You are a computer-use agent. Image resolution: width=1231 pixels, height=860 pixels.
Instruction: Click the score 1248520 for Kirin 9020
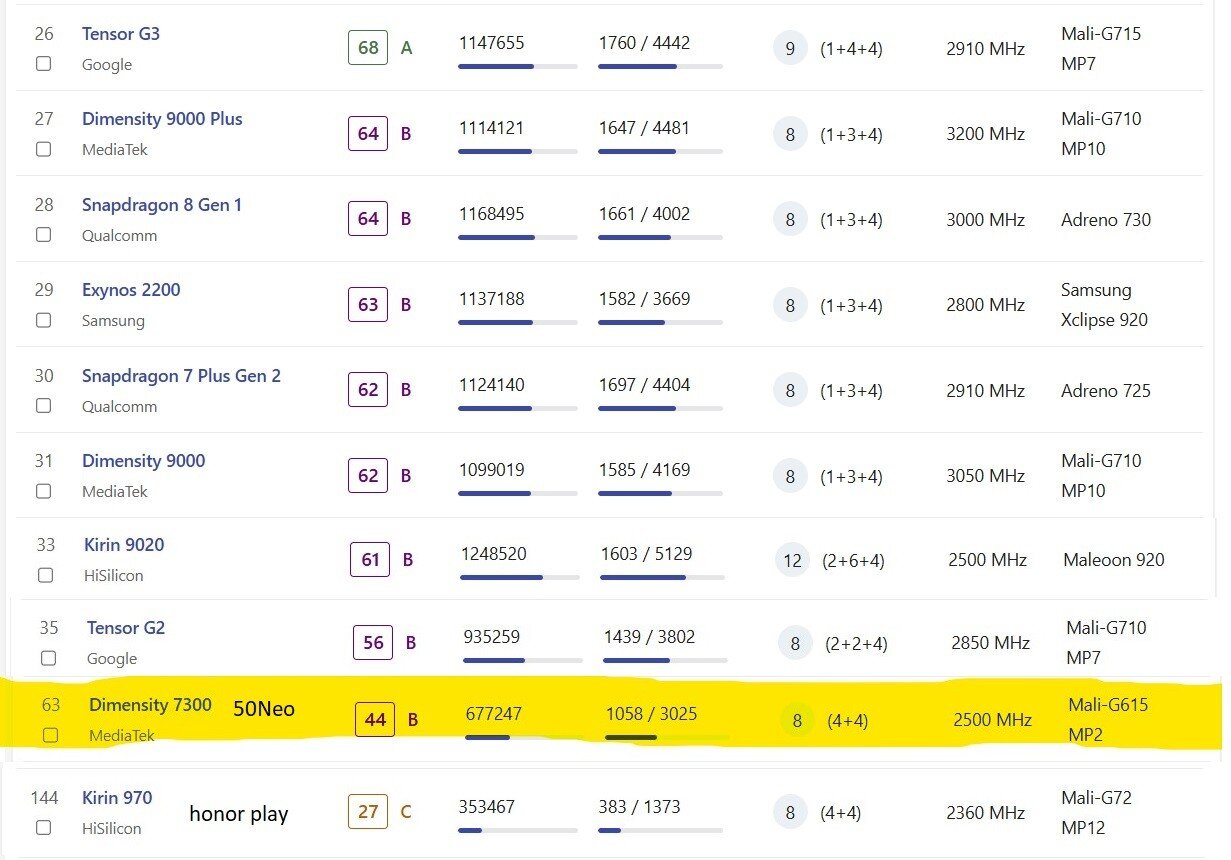click(494, 554)
